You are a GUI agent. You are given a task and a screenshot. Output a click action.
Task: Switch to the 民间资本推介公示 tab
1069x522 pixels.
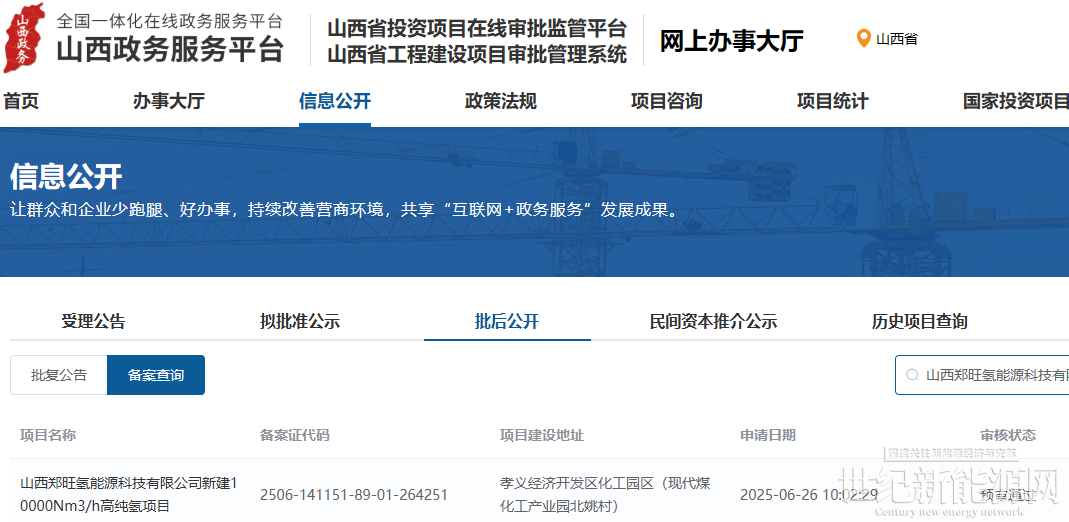pyautogui.click(x=714, y=322)
